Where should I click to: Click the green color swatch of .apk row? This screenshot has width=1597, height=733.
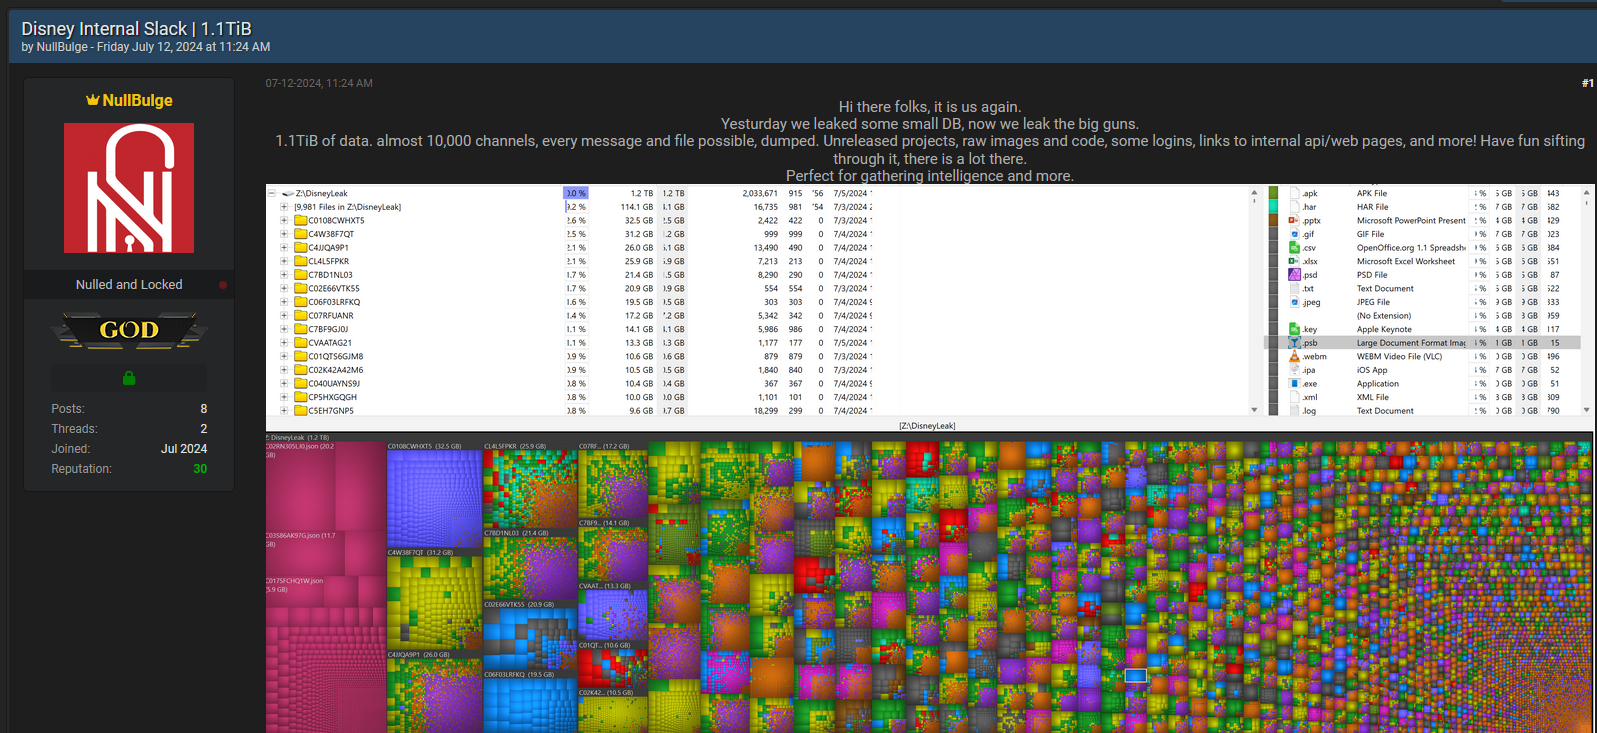[1273, 193]
